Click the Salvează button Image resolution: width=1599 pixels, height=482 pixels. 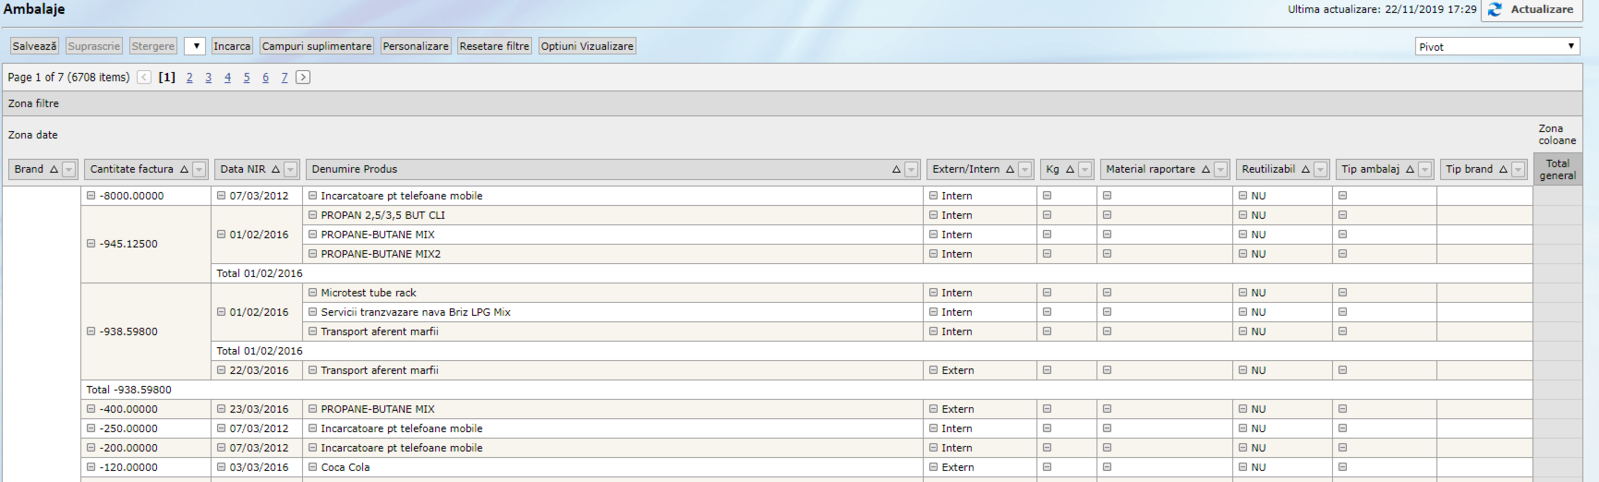click(x=34, y=46)
